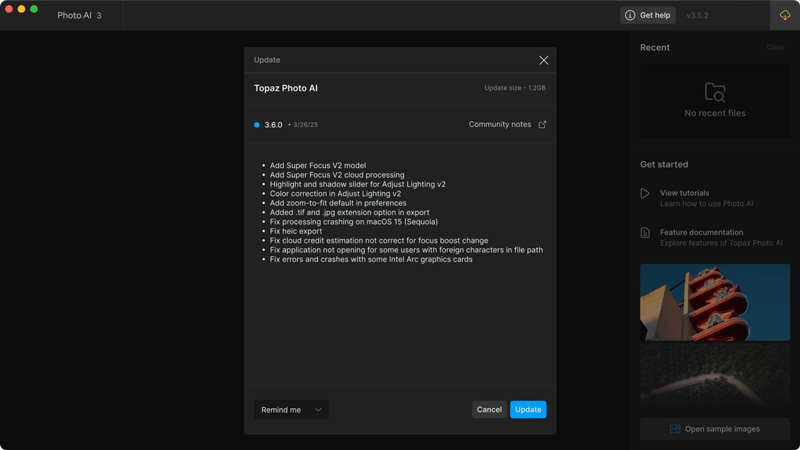Select the blue 3.6.0 version indicator dot
This screenshot has width=800, height=450.
tap(257, 125)
